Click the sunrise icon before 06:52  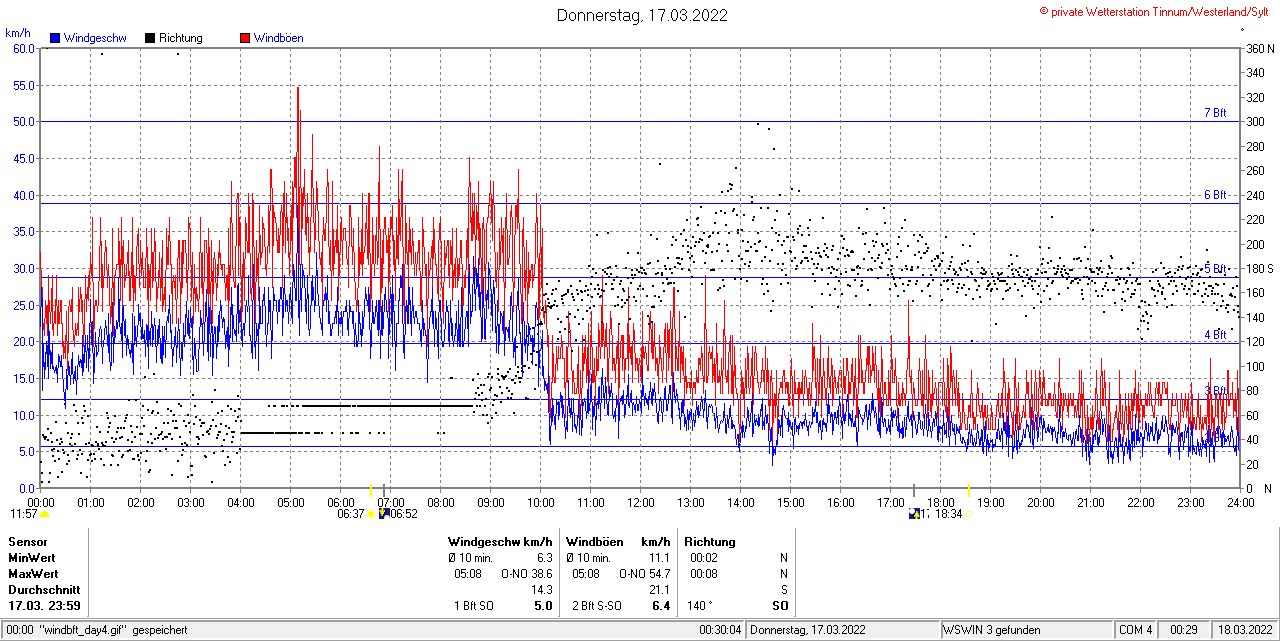coord(383,514)
